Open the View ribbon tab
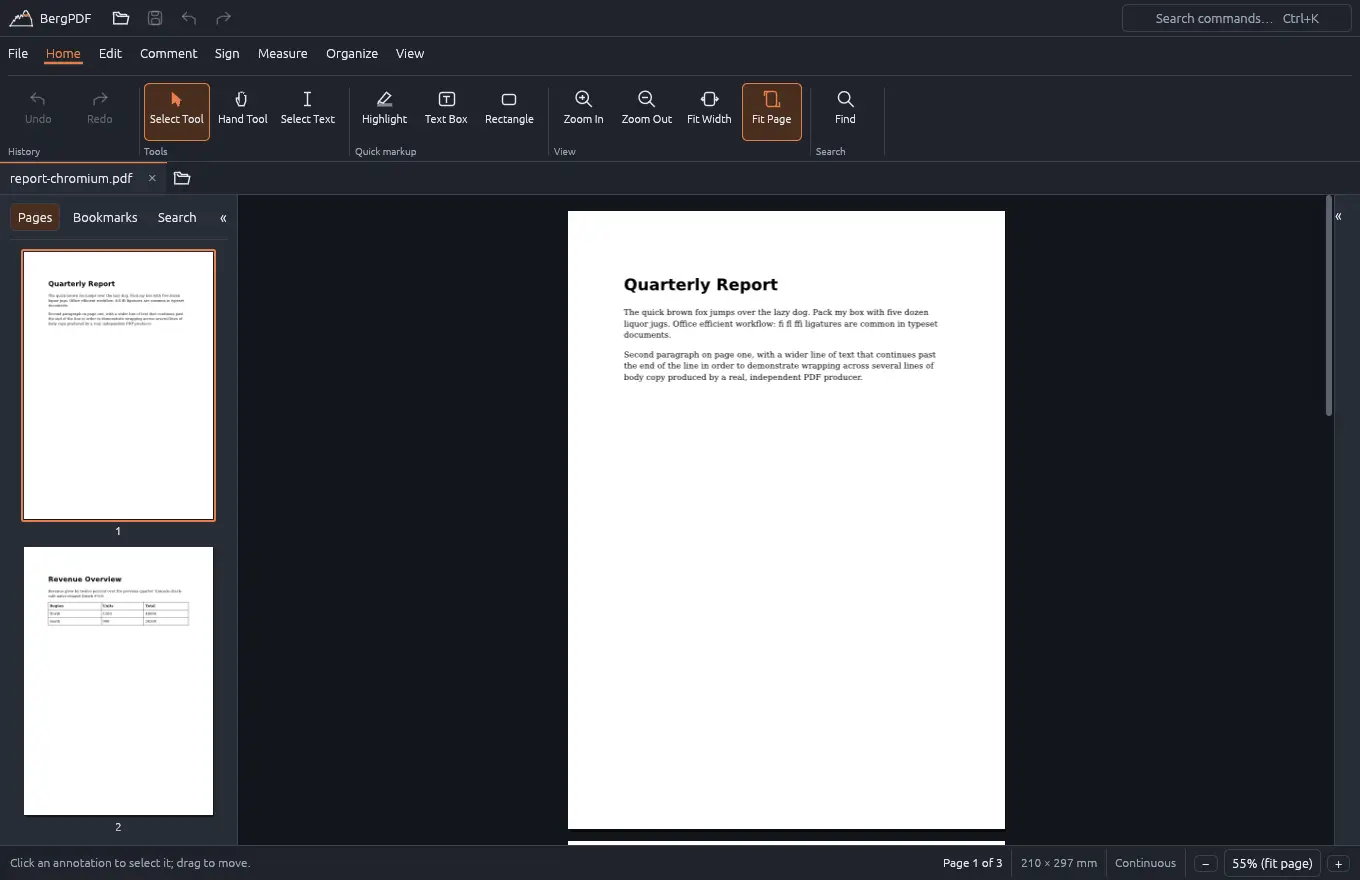 point(410,54)
